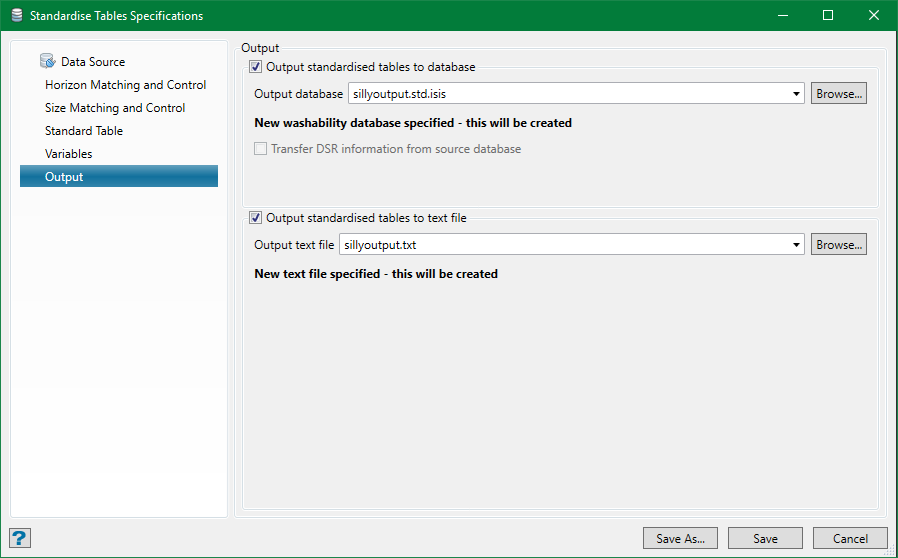
Task: Click the title bar database icon
Action: 15,16
